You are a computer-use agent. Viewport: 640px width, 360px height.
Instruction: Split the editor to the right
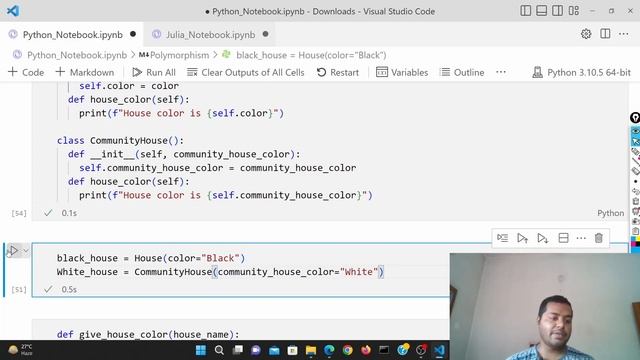click(x=605, y=34)
